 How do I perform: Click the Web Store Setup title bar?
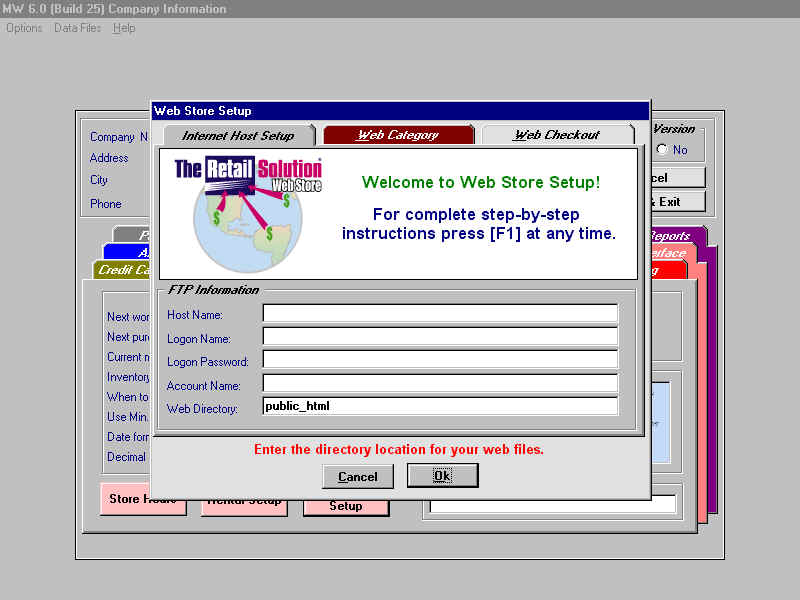click(x=401, y=111)
